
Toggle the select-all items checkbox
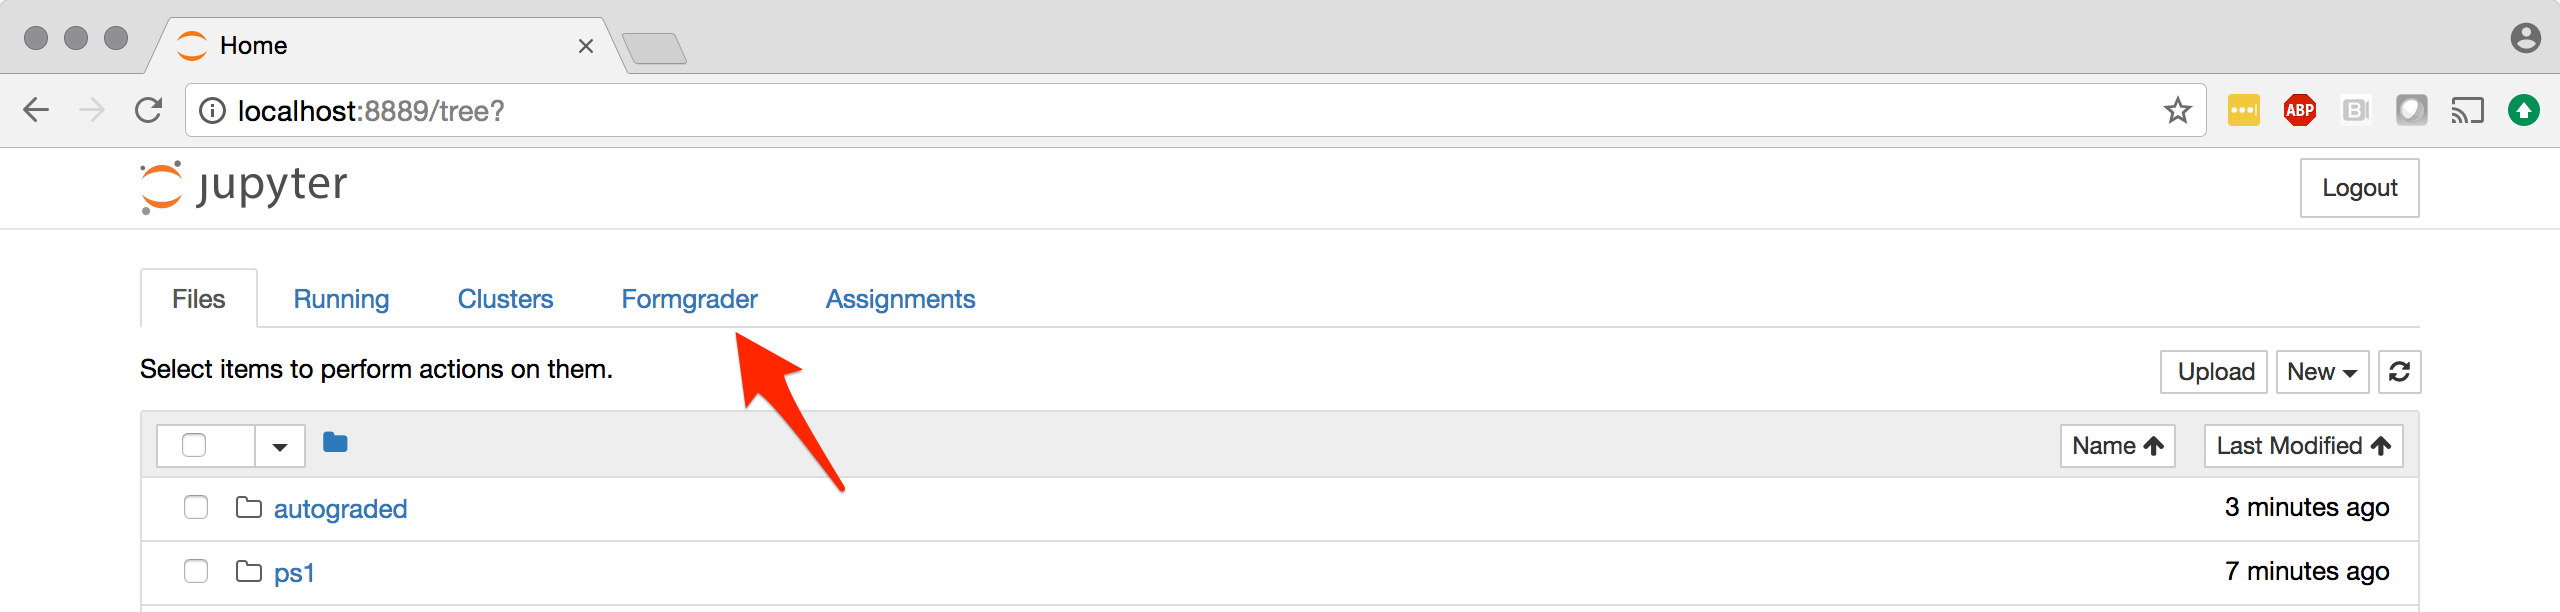pyautogui.click(x=194, y=445)
